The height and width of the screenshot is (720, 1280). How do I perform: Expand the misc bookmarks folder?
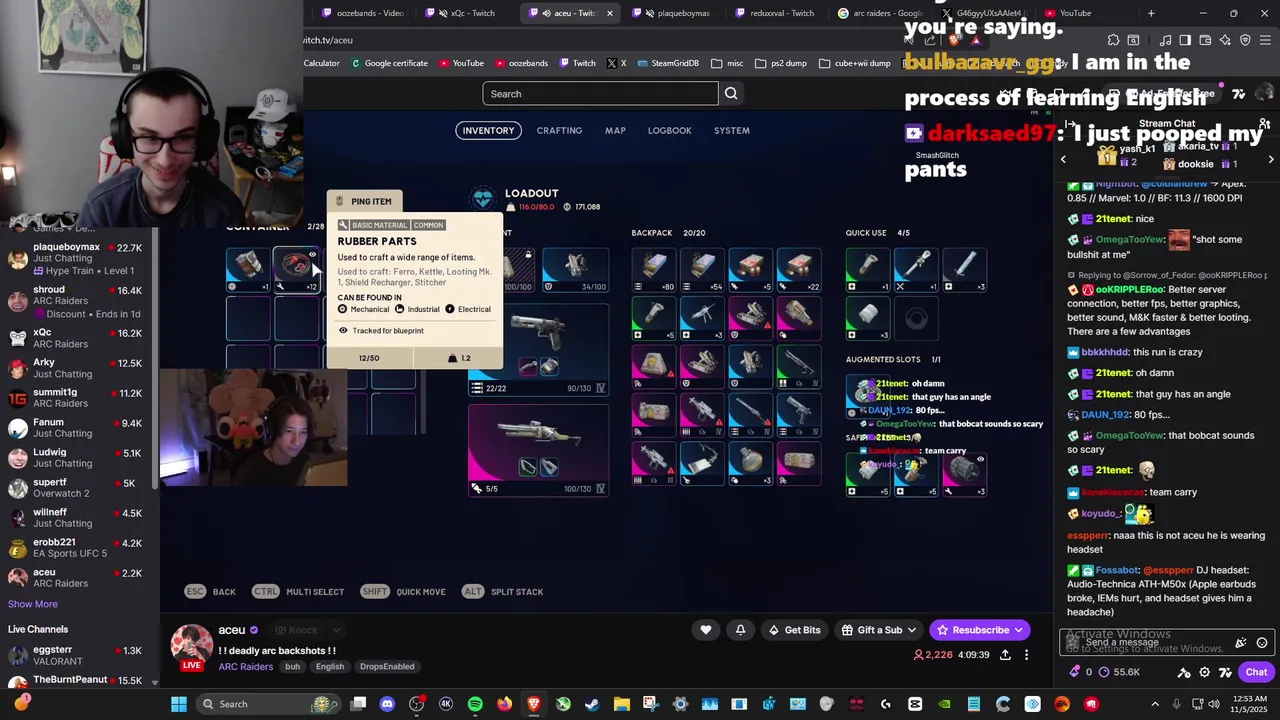coord(727,63)
